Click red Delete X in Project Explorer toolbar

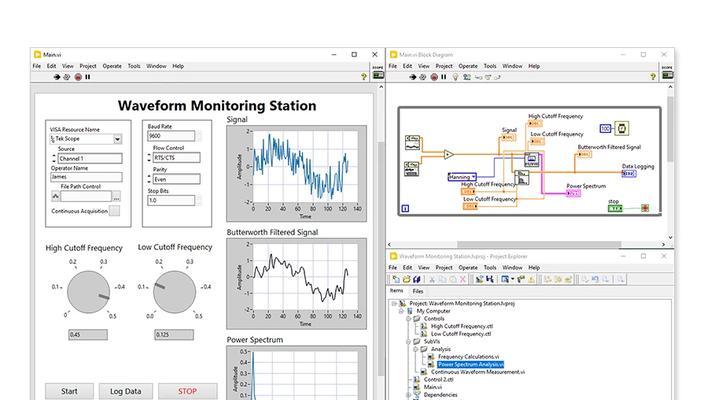(x=463, y=279)
